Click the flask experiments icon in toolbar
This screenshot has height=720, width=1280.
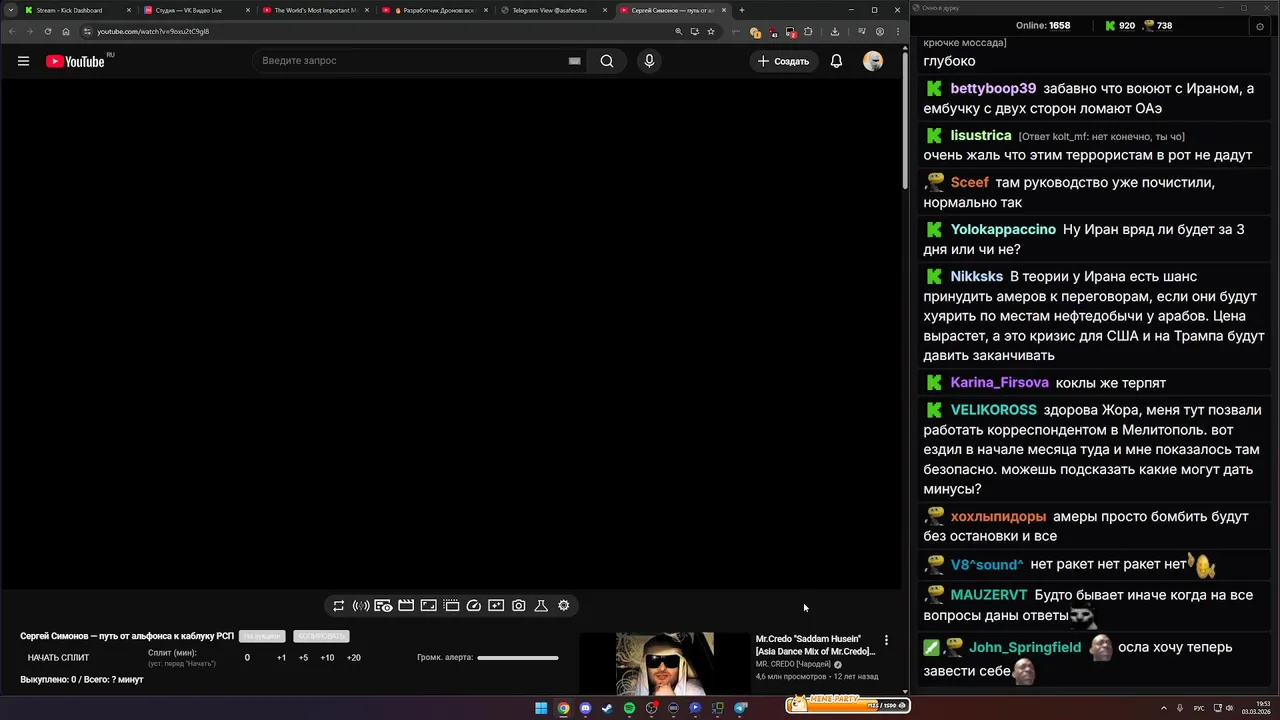click(541, 606)
